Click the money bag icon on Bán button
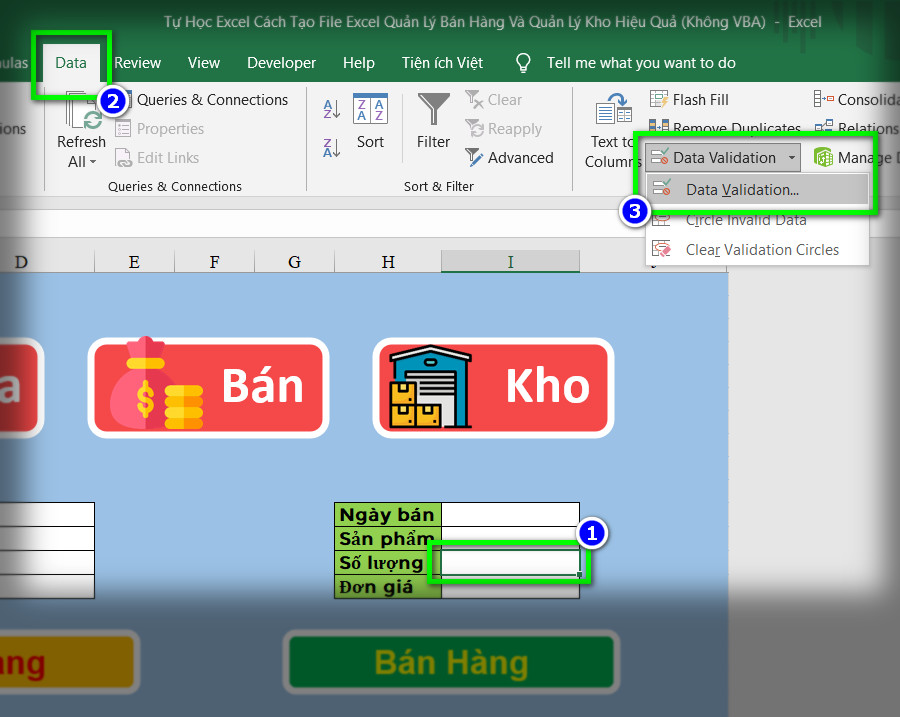Image resolution: width=900 pixels, height=717 pixels. (x=156, y=383)
